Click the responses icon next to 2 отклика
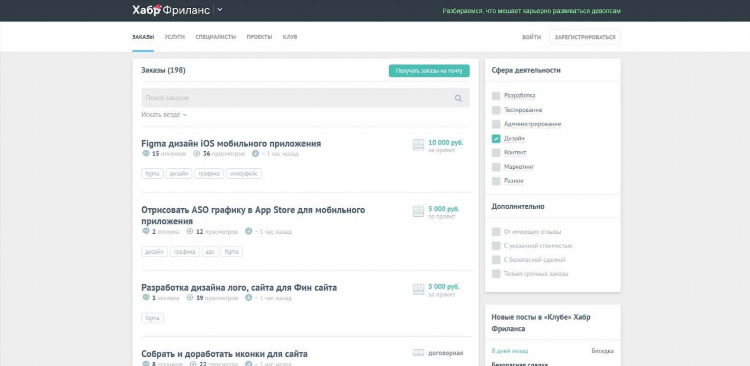The image size is (750, 366). click(146, 232)
